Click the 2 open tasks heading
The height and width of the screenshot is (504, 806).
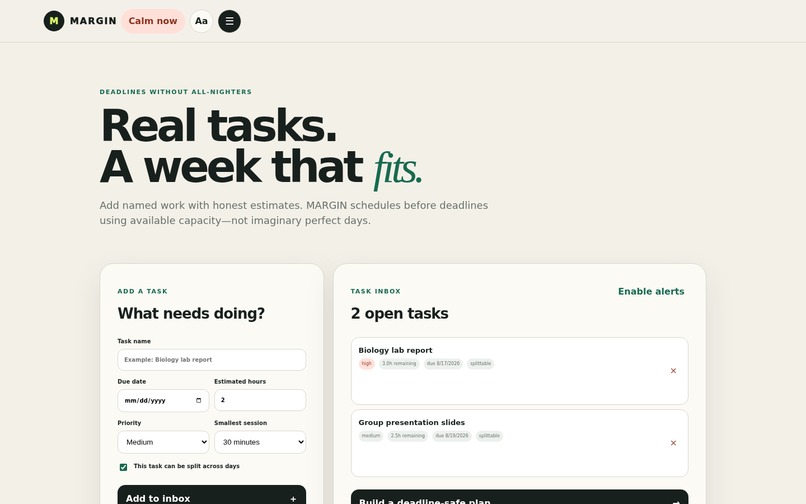tap(399, 314)
